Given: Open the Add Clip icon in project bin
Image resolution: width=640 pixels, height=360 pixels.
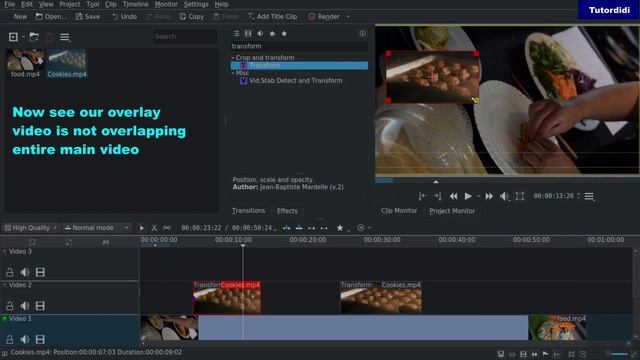Looking at the screenshot, I should tap(13, 37).
